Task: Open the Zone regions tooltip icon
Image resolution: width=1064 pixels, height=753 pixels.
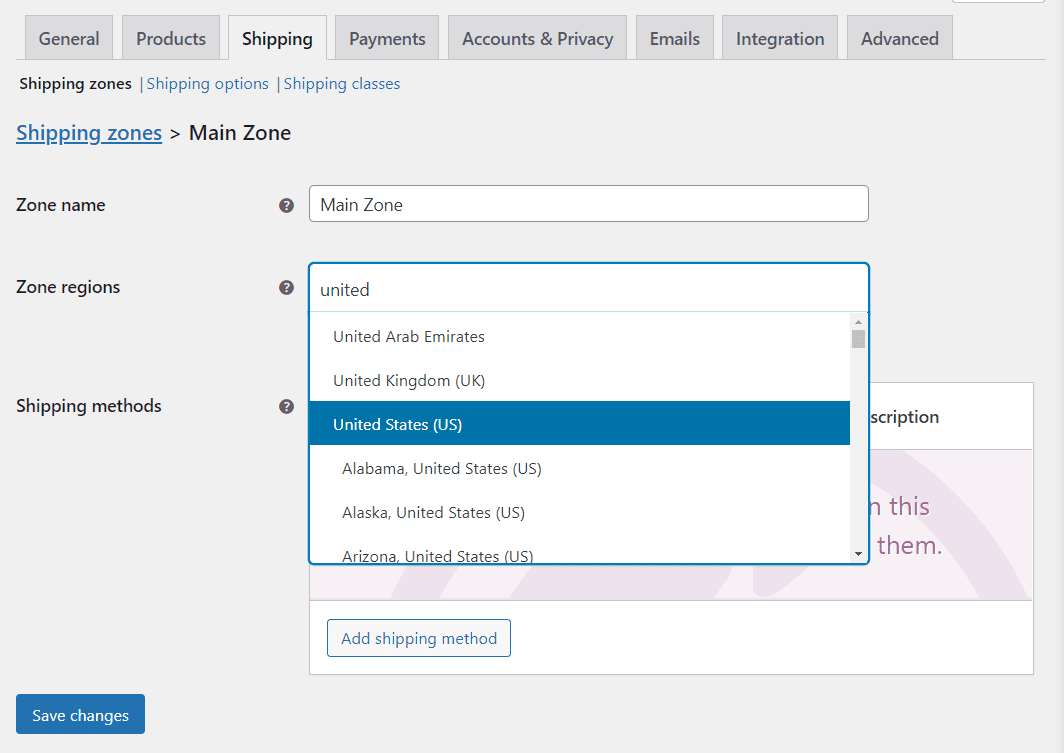Action: (x=287, y=287)
